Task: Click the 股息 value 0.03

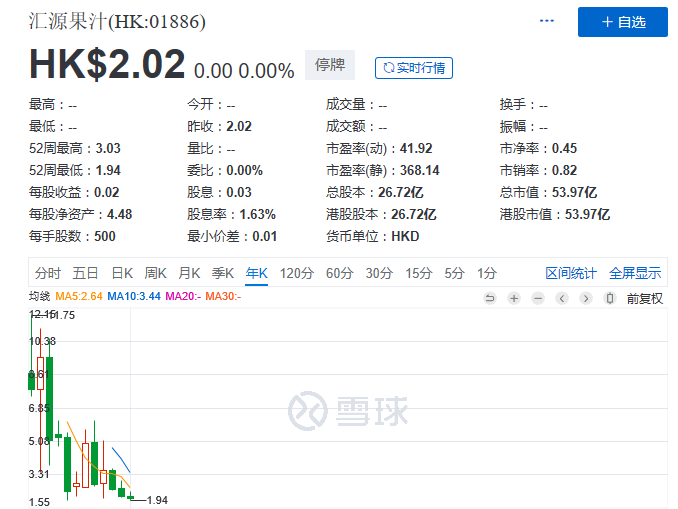Action: [239, 192]
